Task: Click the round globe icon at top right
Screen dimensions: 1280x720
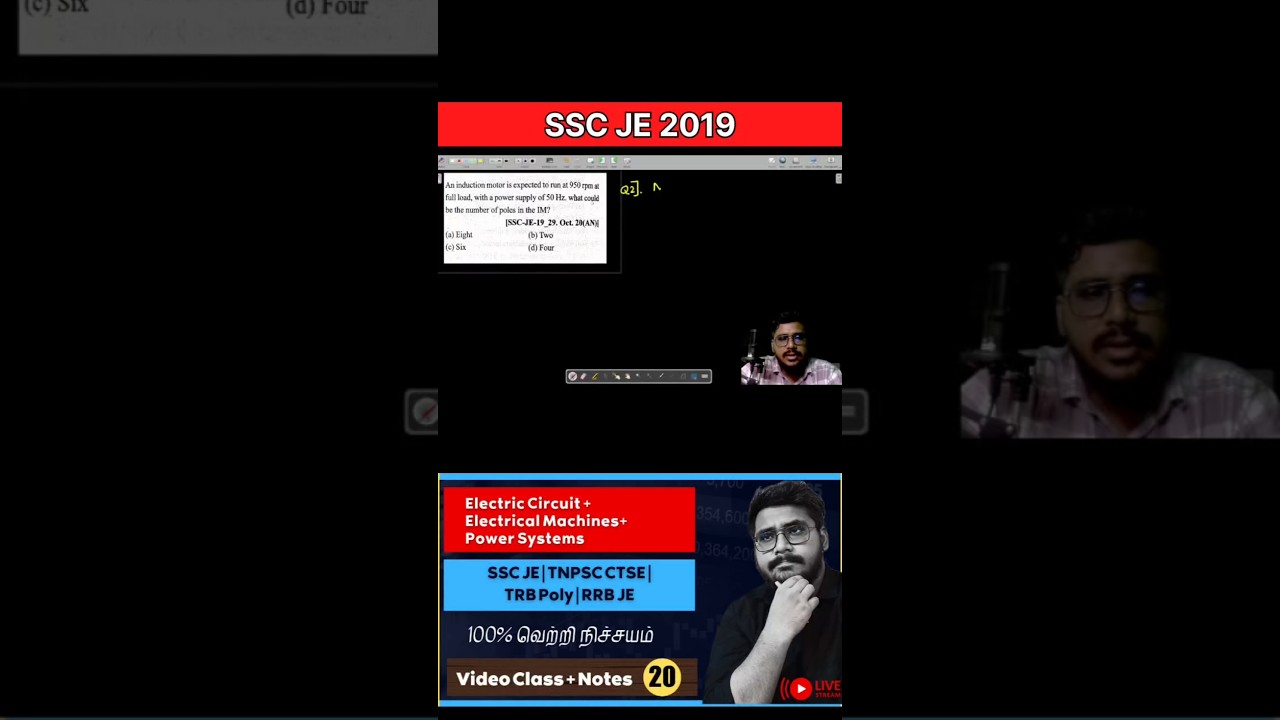Action: coord(783,161)
